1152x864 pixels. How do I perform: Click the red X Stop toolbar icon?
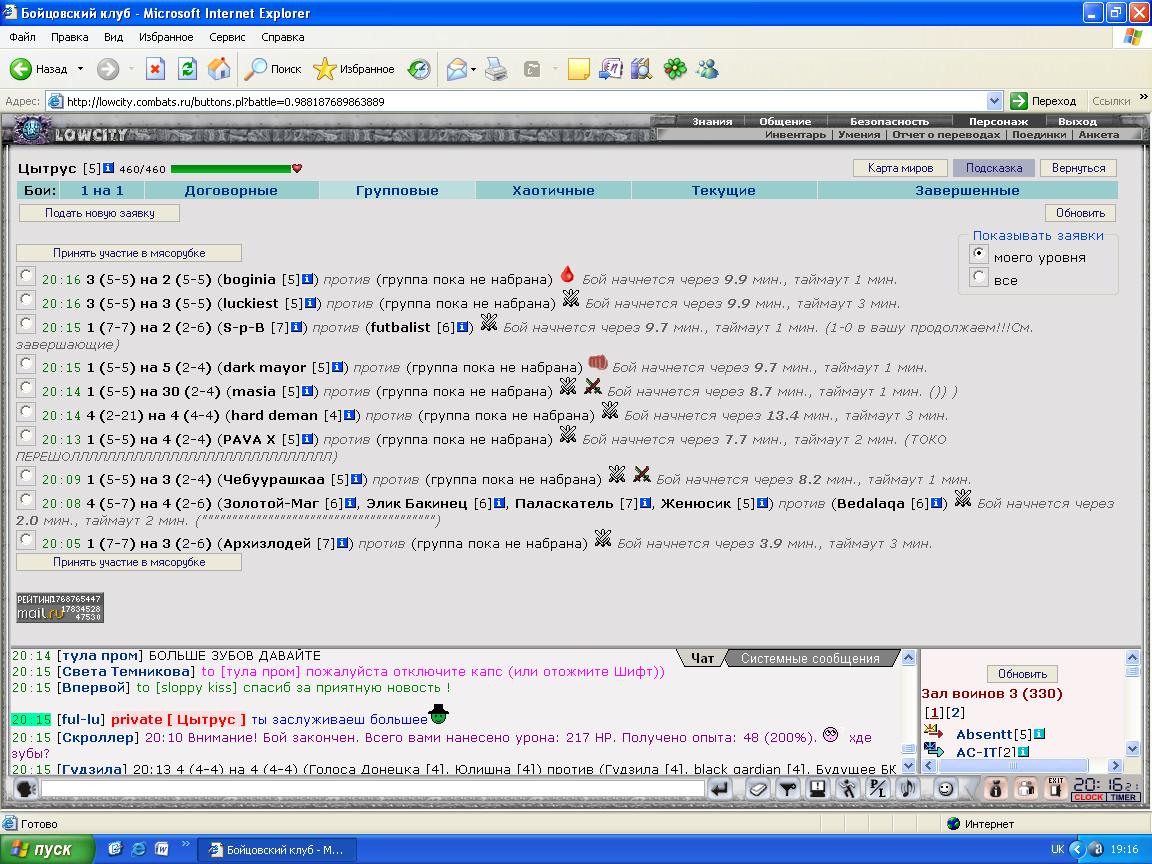coord(155,69)
